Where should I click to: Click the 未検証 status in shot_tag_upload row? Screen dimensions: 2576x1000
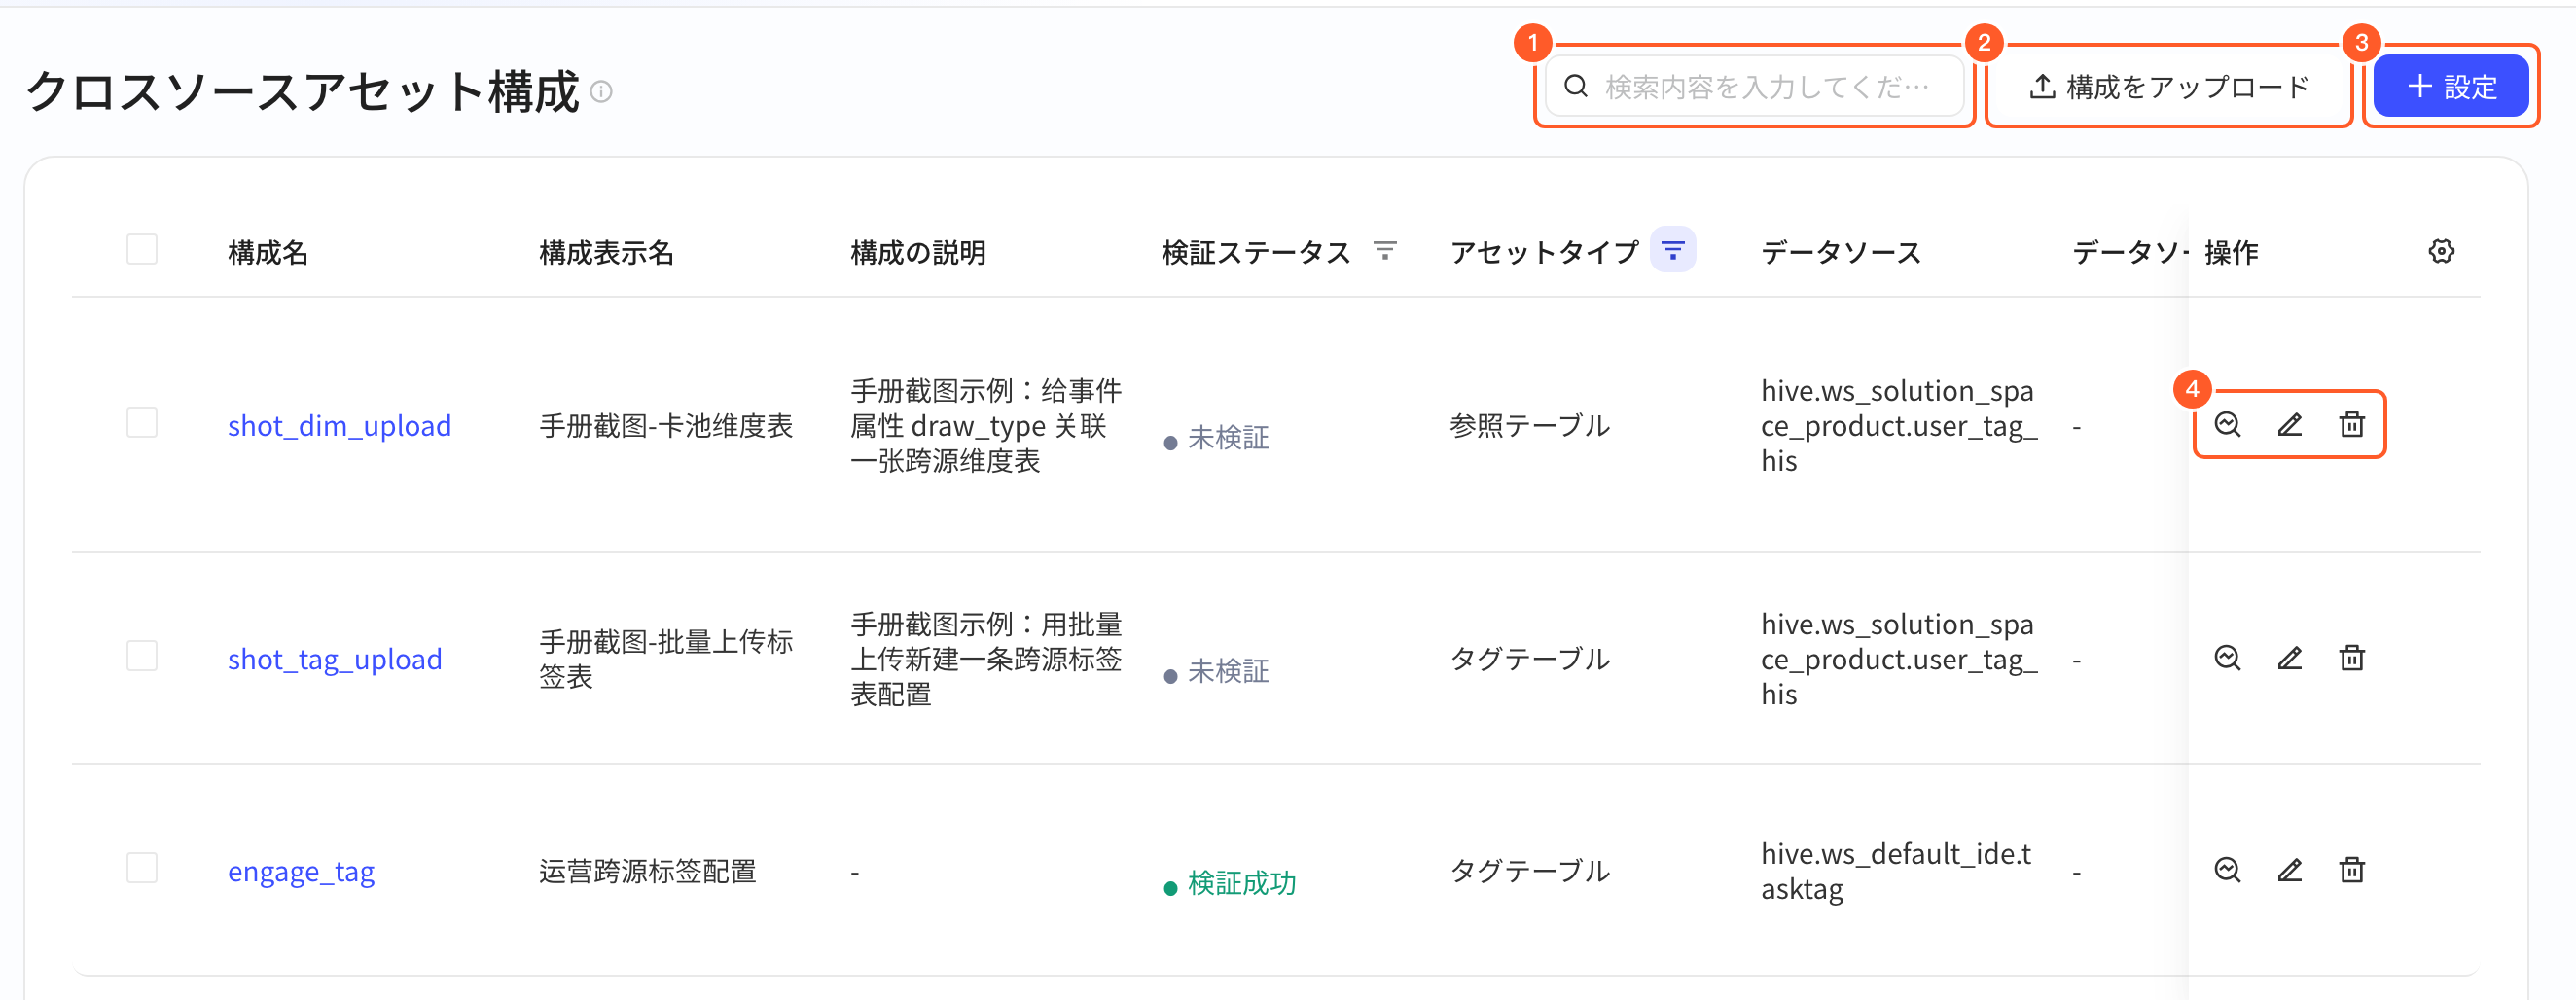(1228, 671)
